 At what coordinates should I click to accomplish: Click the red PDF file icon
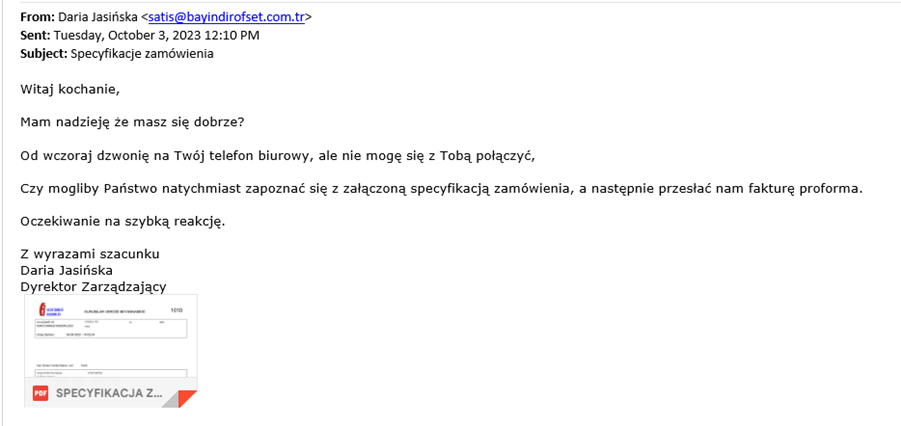[40, 393]
